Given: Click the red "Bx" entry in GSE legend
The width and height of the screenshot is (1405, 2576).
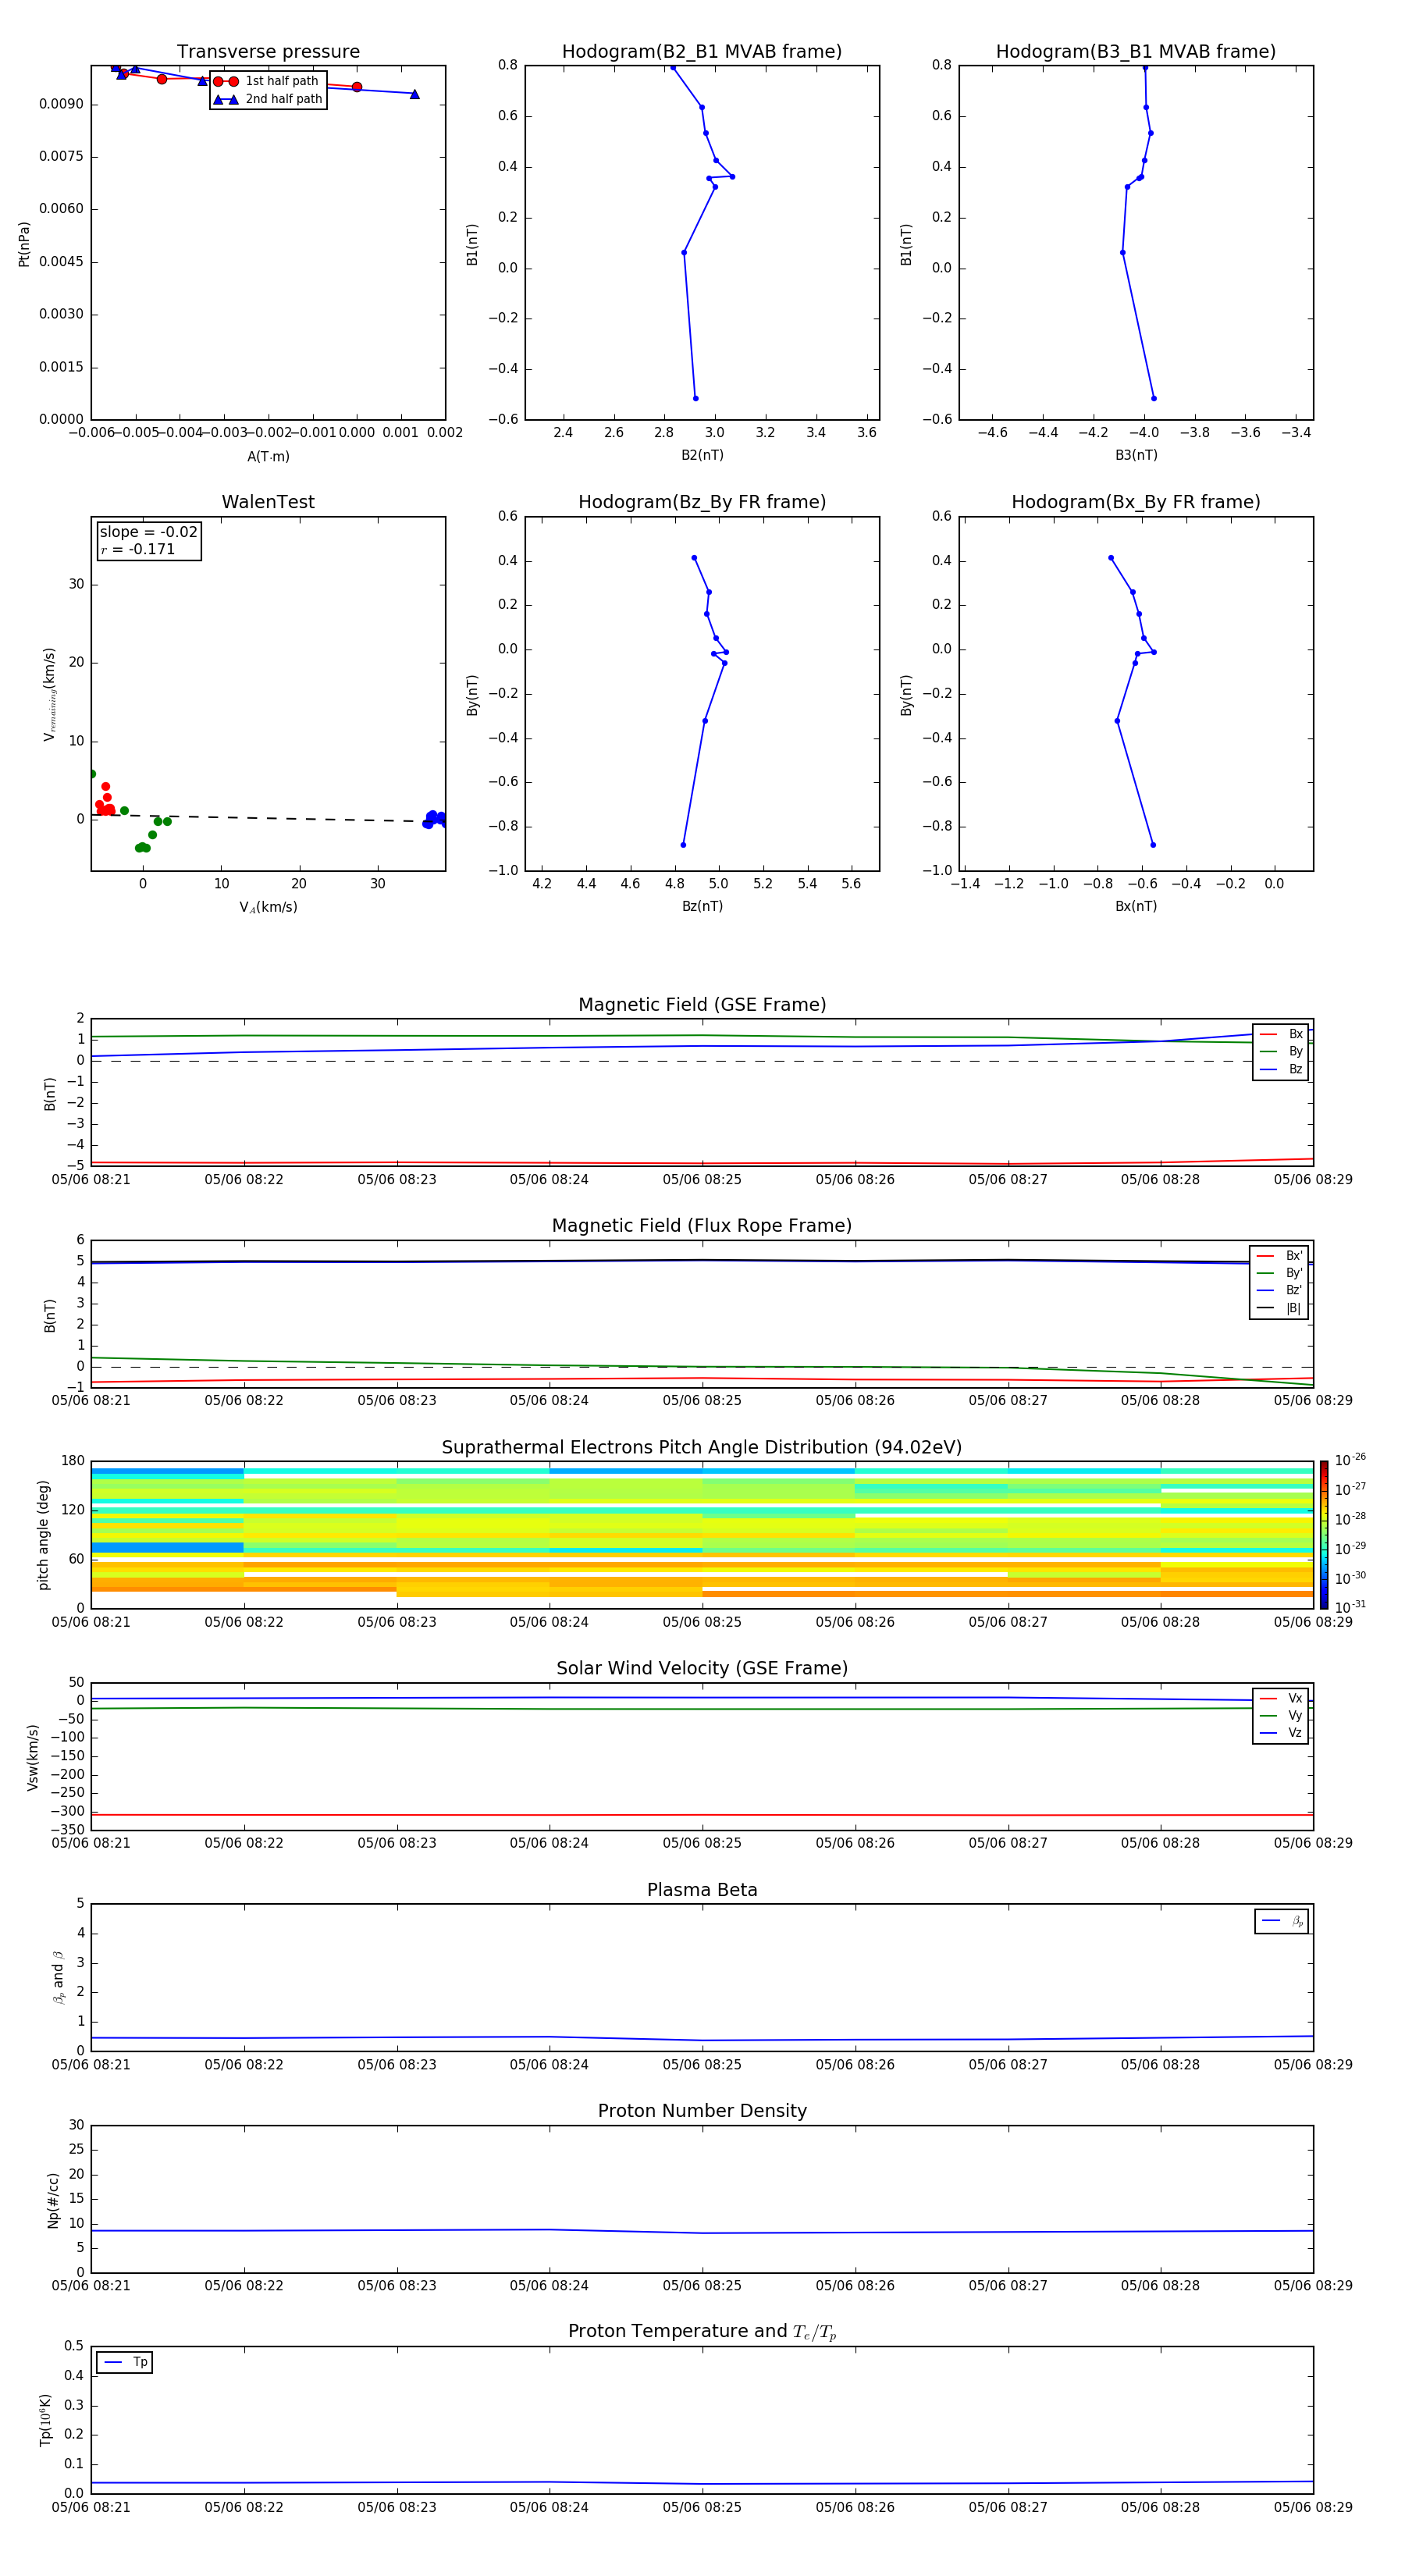Looking at the screenshot, I should tap(1281, 1034).
